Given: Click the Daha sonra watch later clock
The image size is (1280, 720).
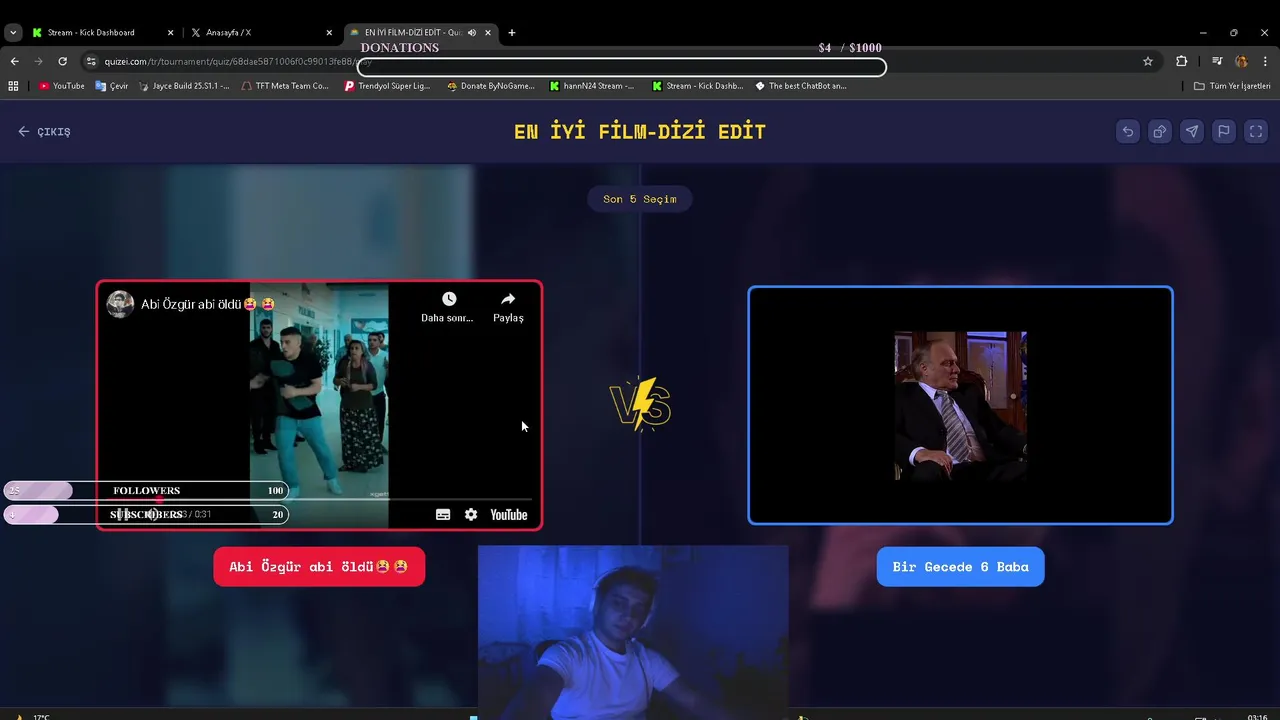Looking at the screenshot, I should (x=448, y=307).
